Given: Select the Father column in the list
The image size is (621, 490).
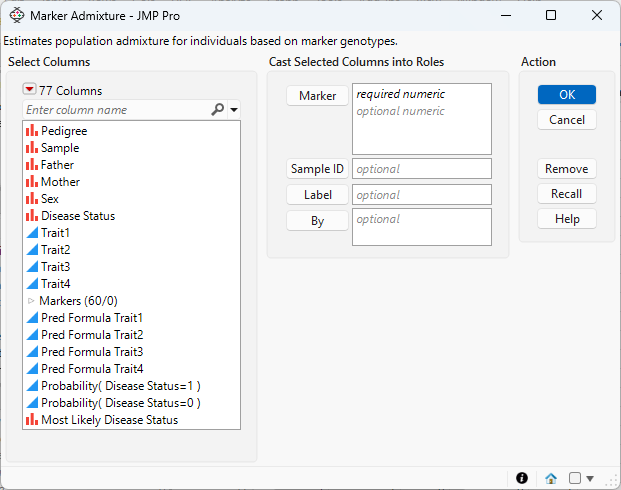Looking at the screenshot, I should [x=57, y=165].
